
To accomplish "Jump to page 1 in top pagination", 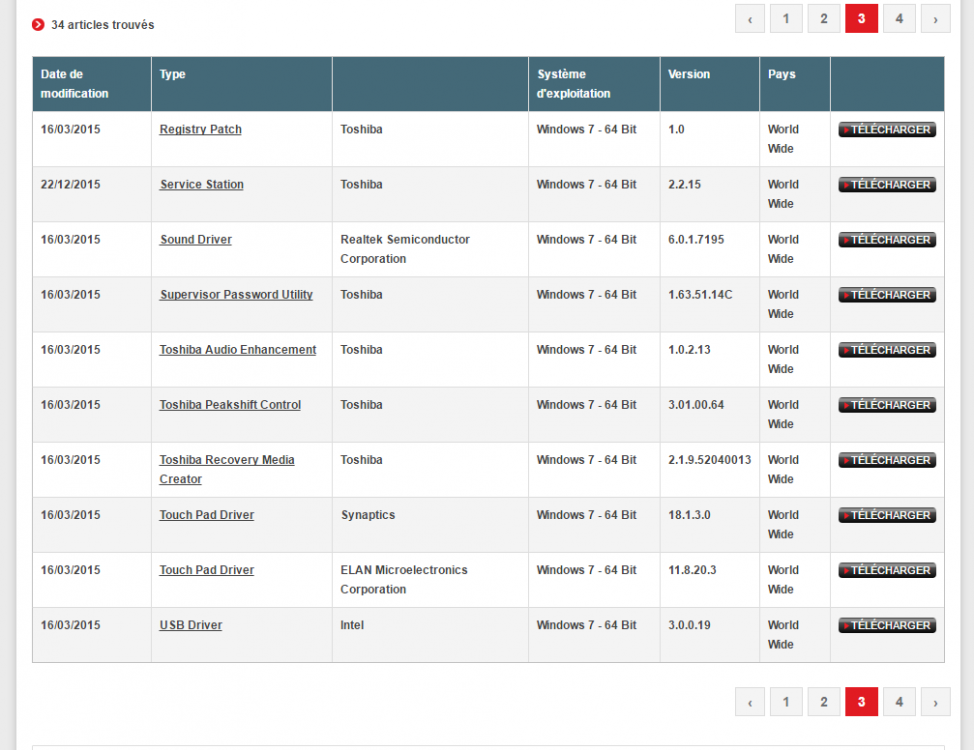I will pos(786,18).
